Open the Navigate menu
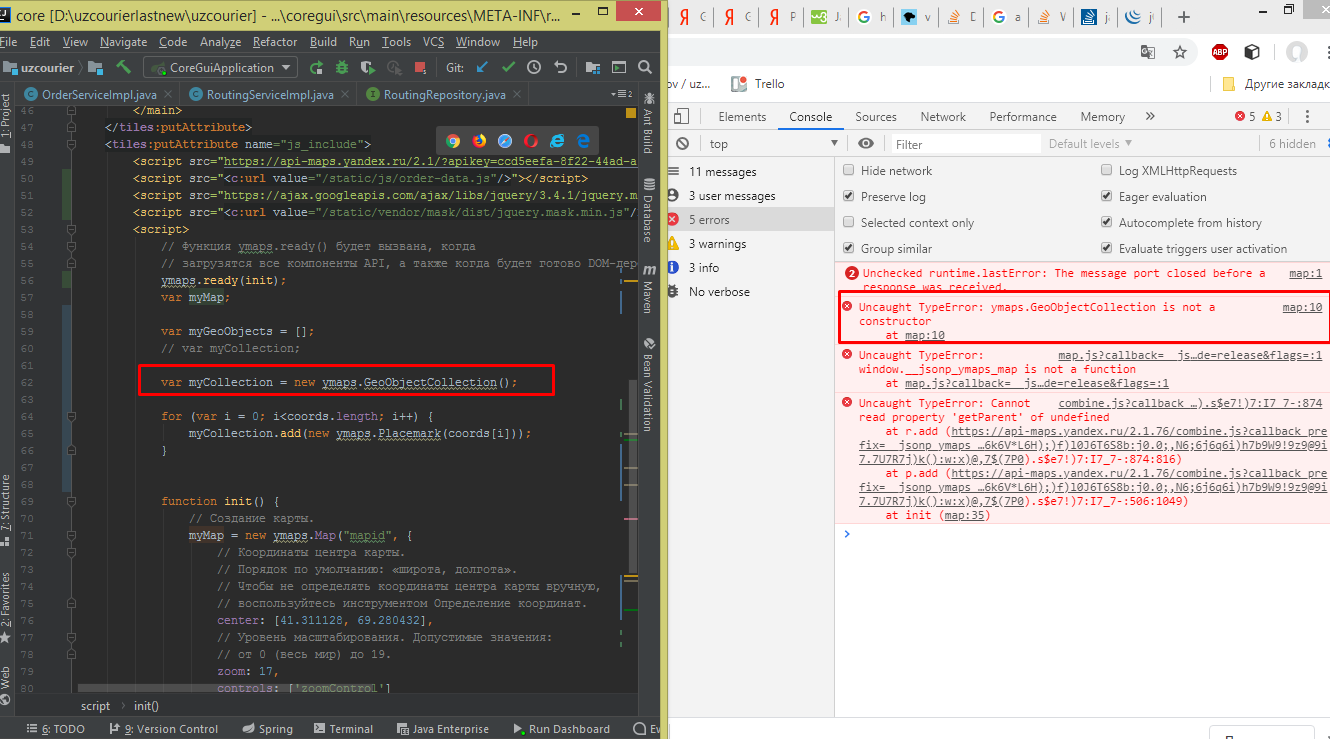 point(124,42)
